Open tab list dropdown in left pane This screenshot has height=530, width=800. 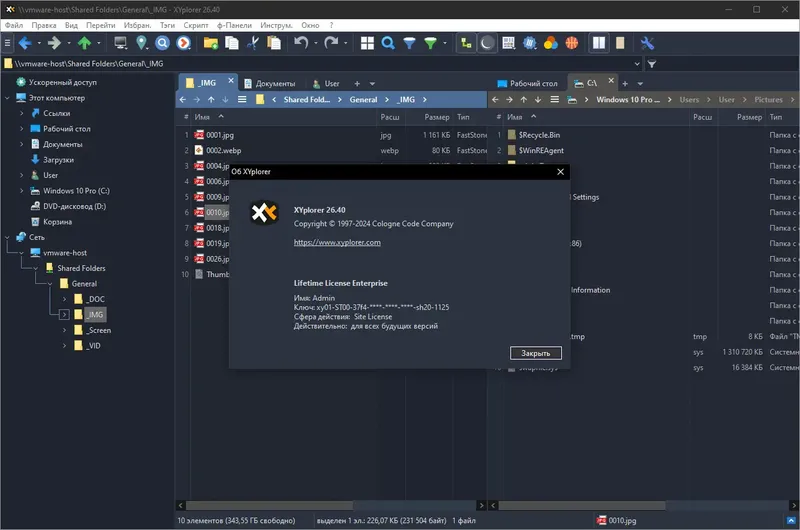click(372, 84)
